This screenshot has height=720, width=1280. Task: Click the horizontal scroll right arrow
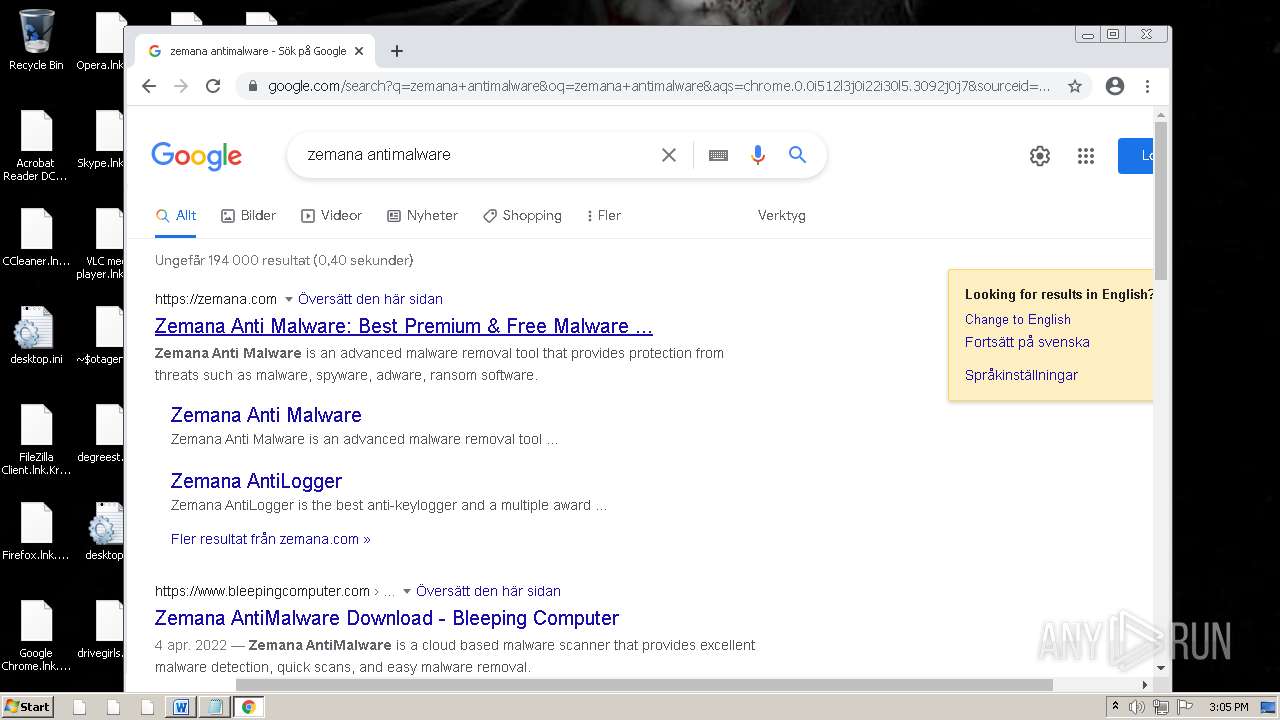coord(1145,685)
